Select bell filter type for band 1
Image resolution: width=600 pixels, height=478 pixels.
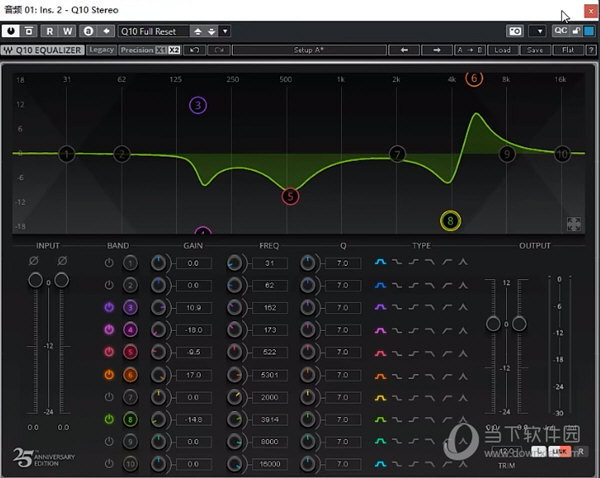pos(380,262)
